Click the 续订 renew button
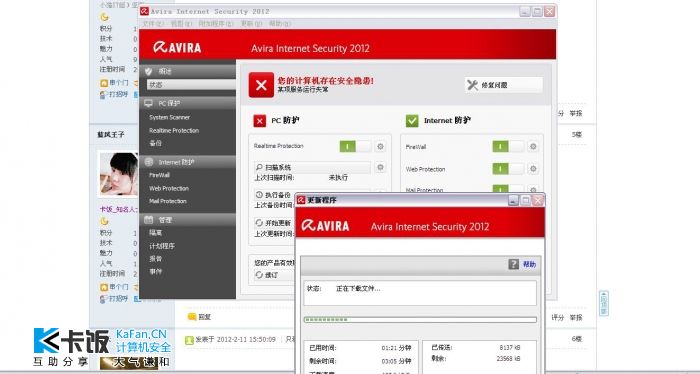The image size is (700, 374). click(274, 275)
